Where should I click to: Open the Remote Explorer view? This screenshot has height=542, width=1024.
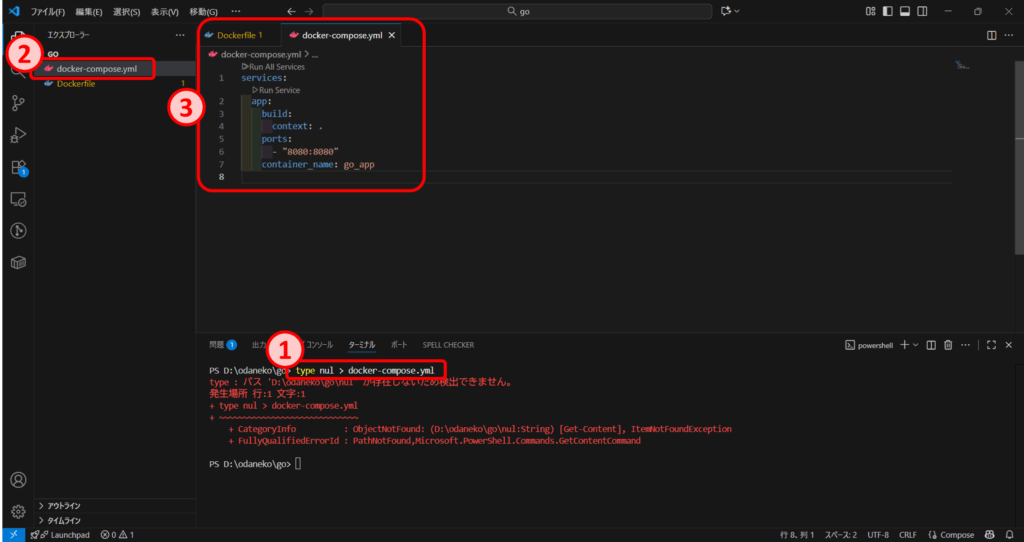tap(18, 199)
